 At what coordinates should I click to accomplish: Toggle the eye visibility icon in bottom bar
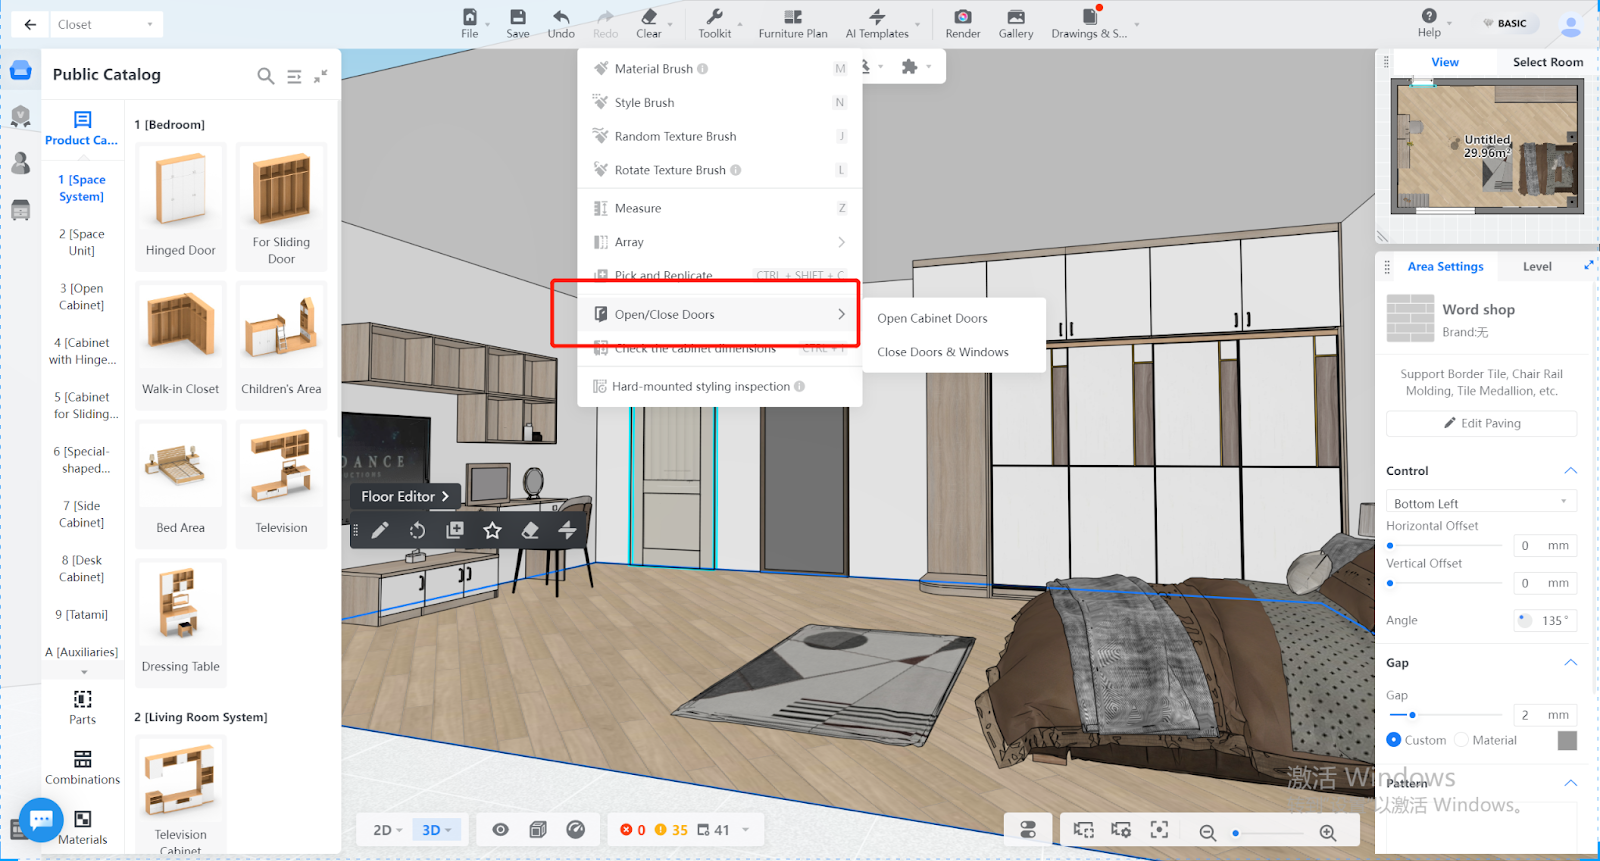[x=500, y=830]
